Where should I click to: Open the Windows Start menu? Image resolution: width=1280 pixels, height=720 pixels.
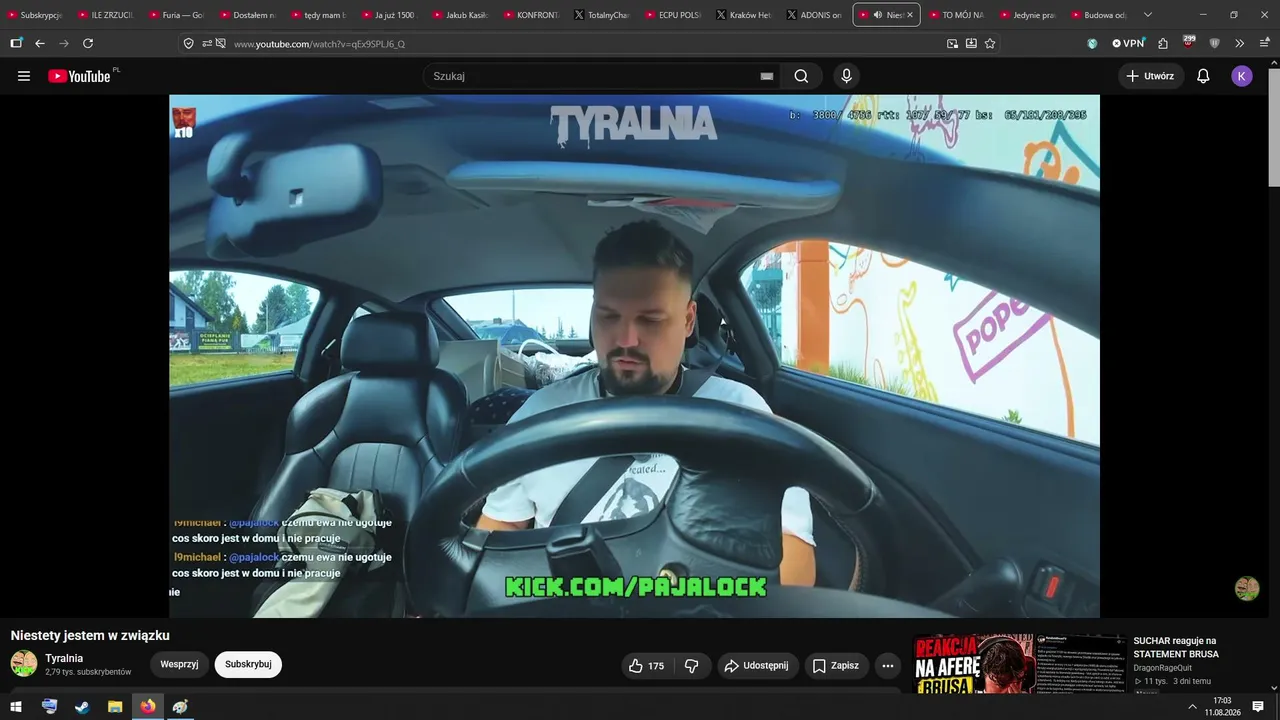pyautogui.click(x=16, y=707)
